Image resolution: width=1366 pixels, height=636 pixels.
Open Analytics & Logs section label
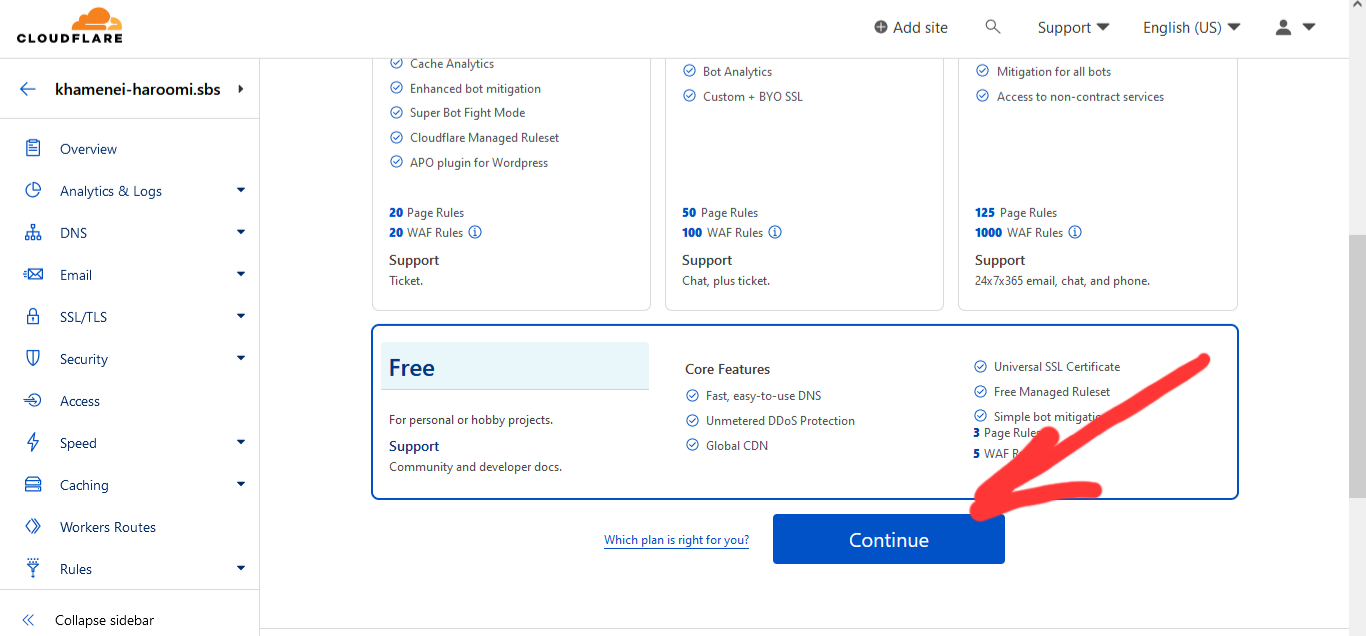111,191
